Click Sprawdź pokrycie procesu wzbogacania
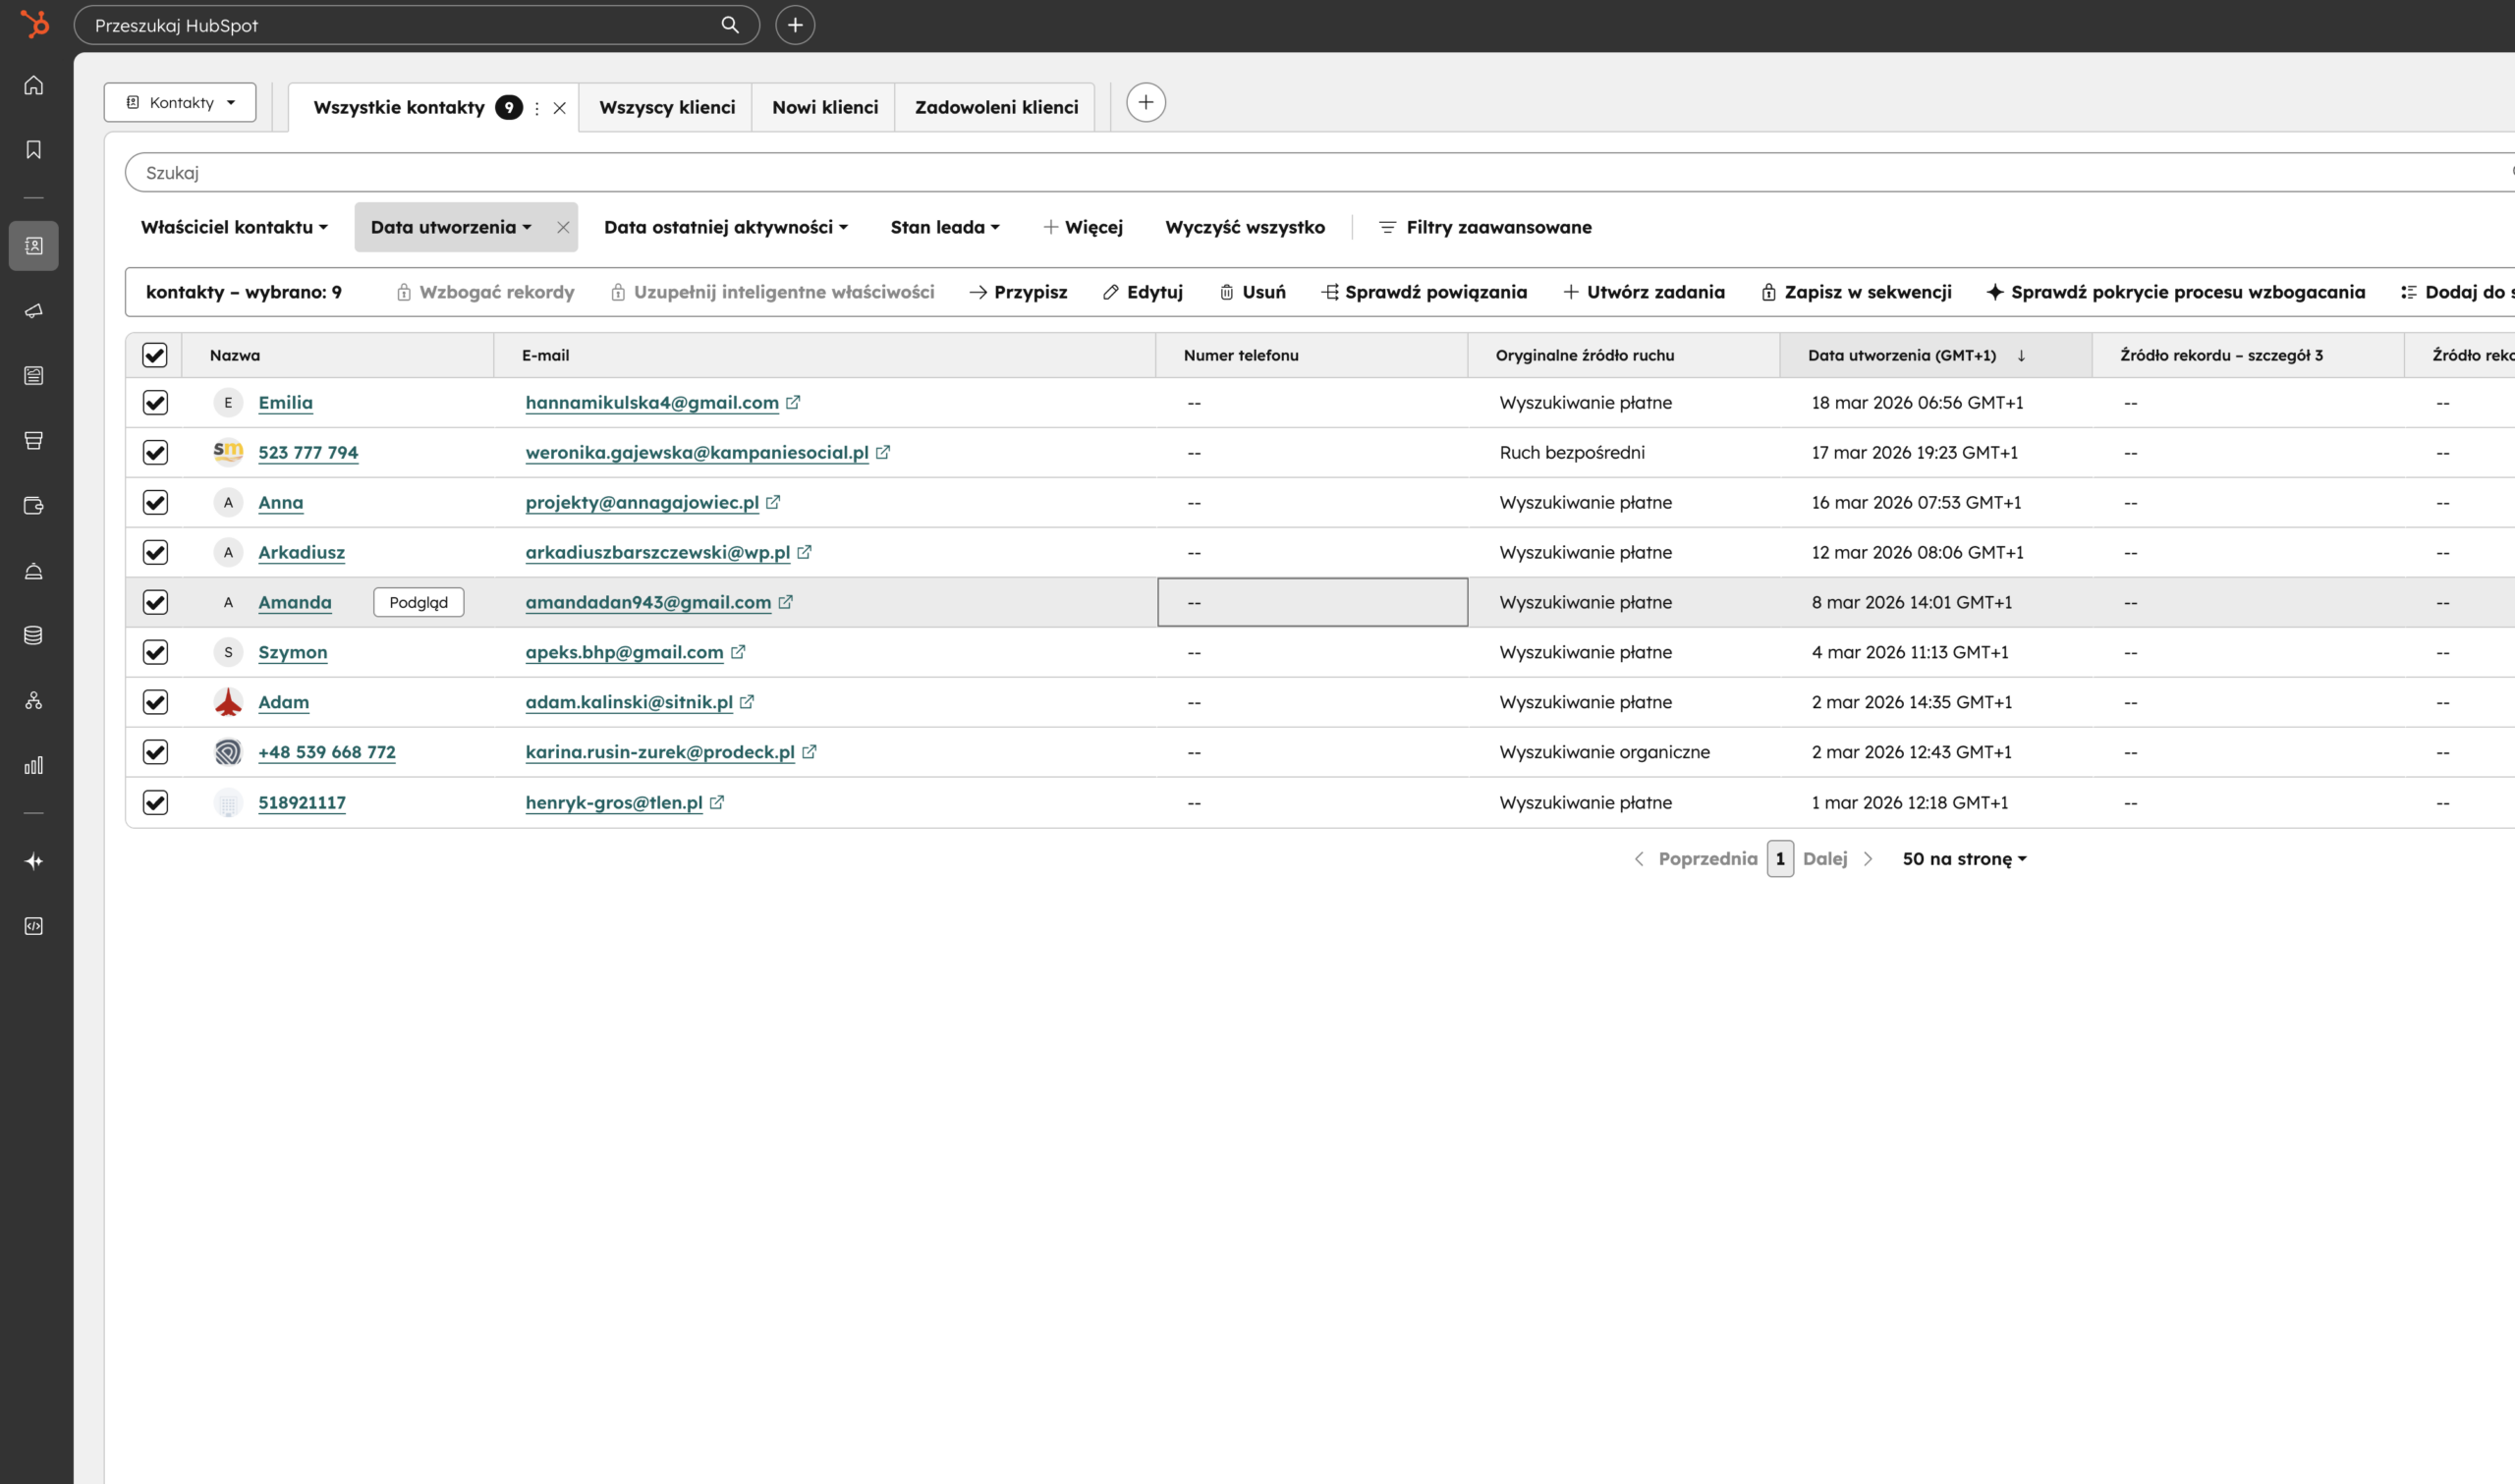This screenshot has width=2515, height=1484. pos(2176,292)
